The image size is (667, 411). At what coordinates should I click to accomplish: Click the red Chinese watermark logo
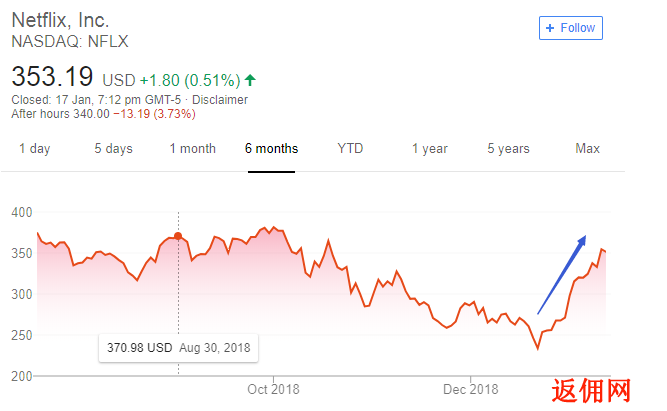coord(591,391)
